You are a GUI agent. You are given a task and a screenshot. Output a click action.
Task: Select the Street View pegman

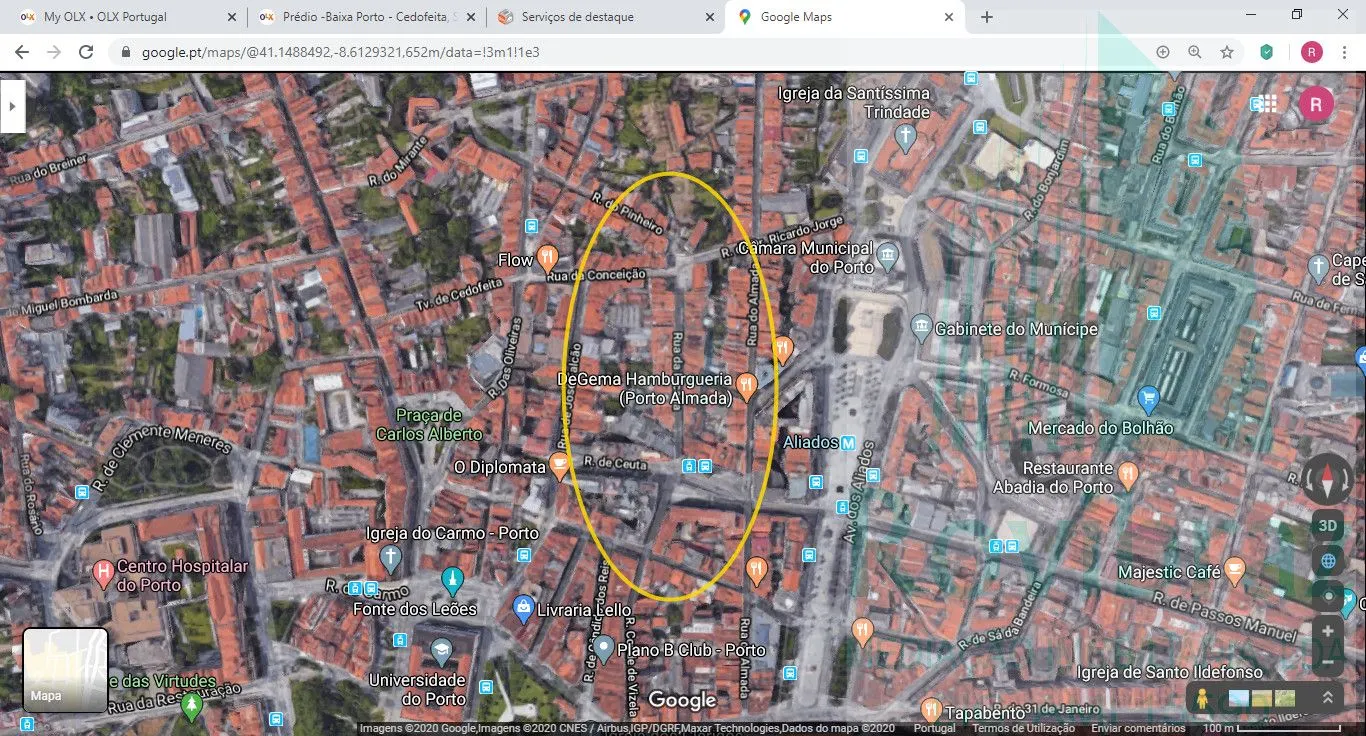point(1202,698)
